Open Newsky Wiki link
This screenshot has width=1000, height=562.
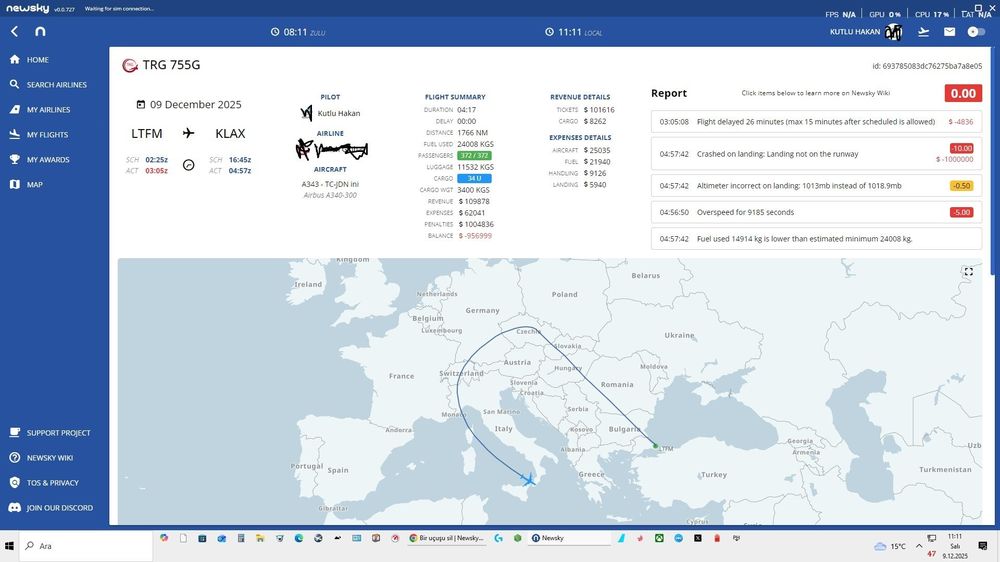coord(49,458)
